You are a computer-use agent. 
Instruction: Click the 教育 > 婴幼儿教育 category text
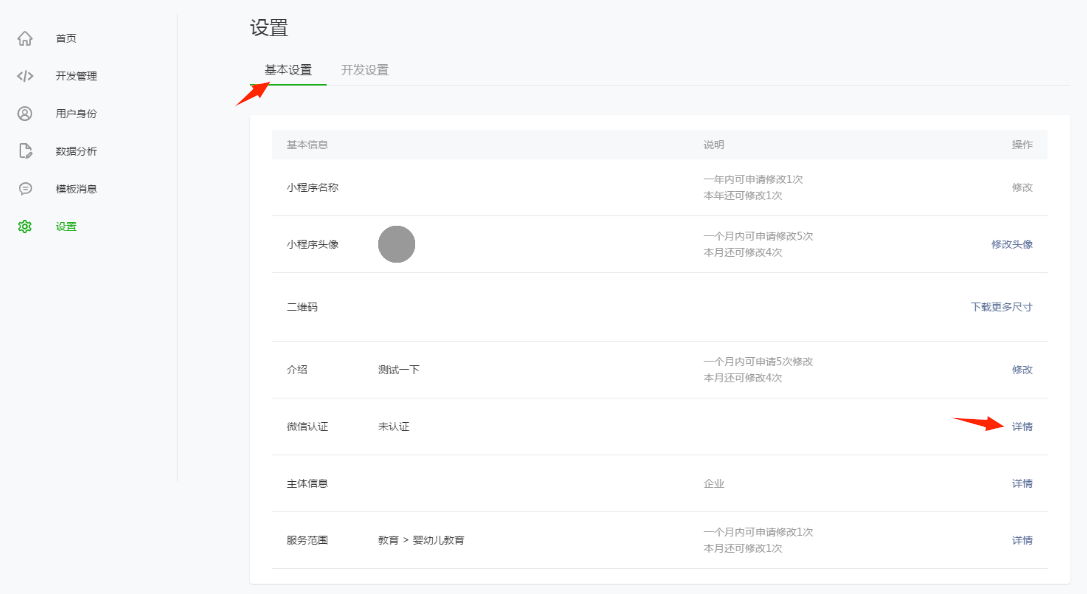[x=421, y=541]
